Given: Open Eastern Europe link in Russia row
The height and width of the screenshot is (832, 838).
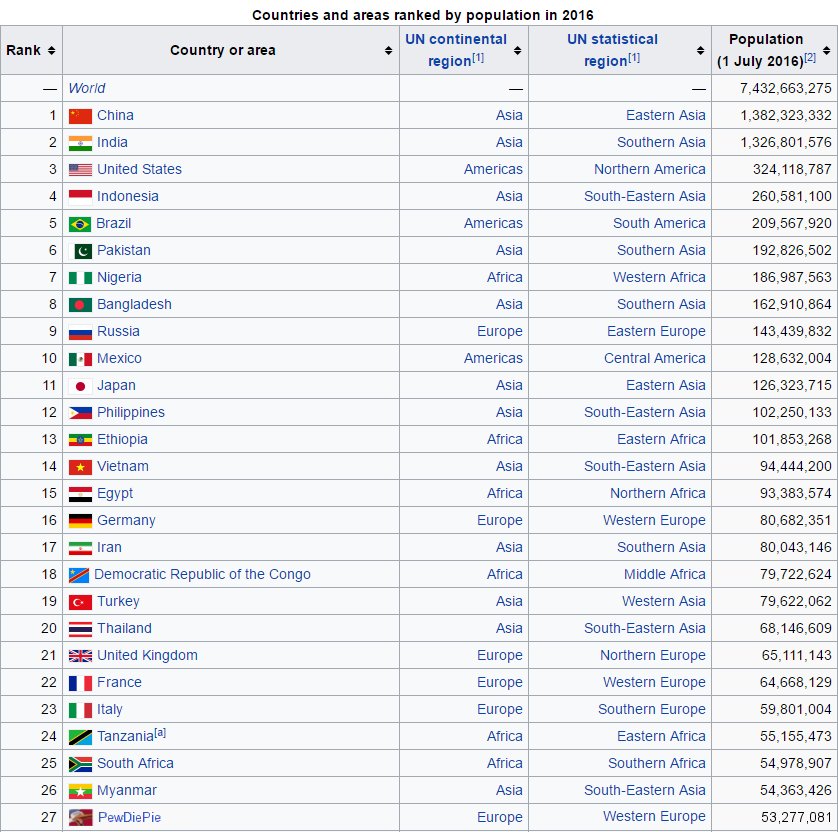Looking at the screenshot, I should click(656, 331).
